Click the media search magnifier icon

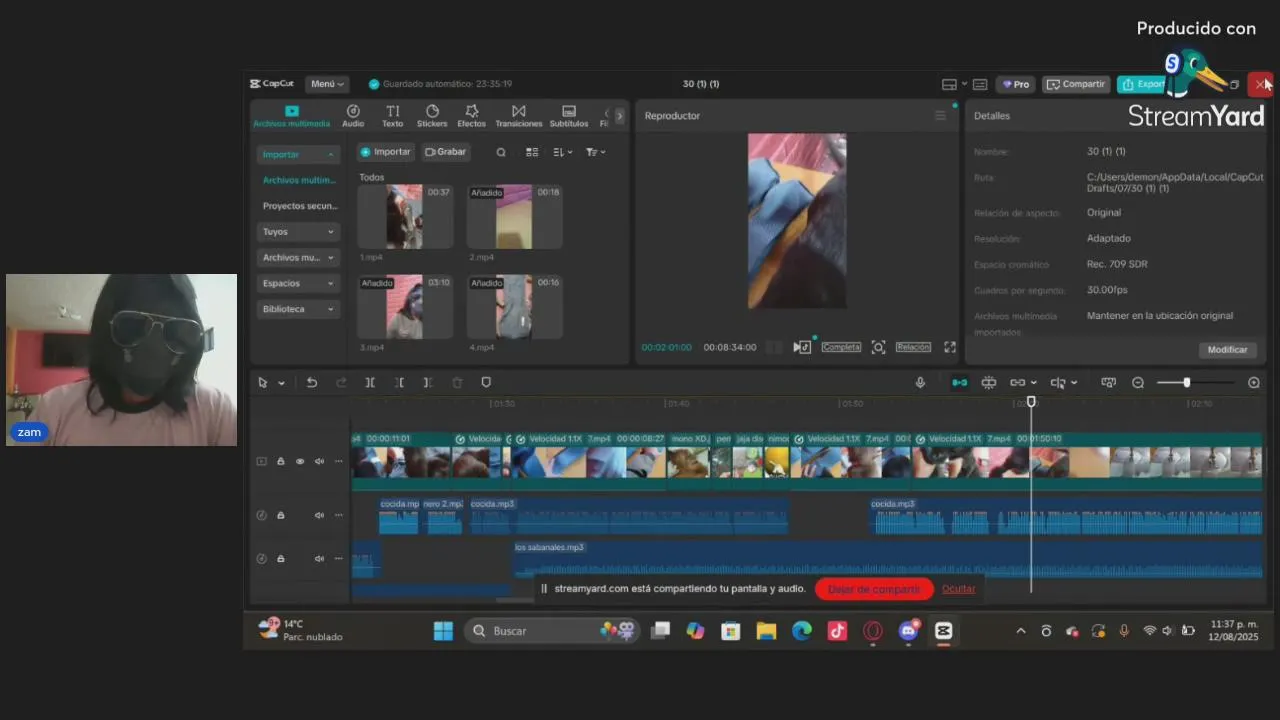501,152
